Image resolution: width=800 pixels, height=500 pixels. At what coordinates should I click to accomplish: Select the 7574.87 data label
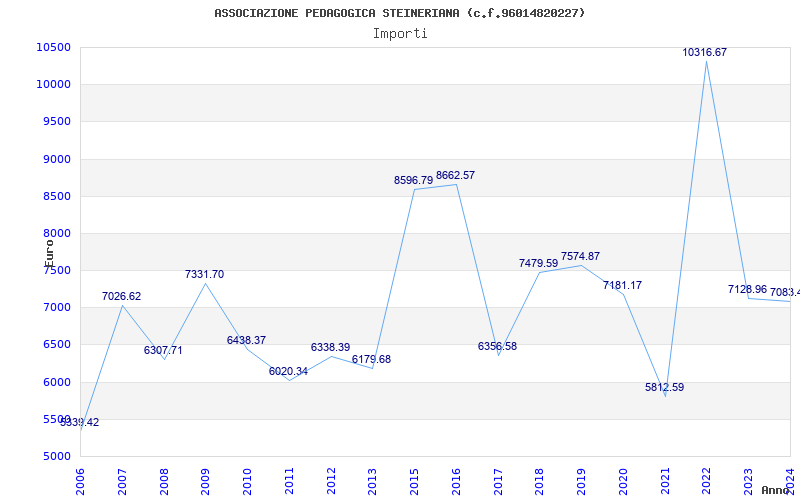pyautogui.click(x=580, y=256)
